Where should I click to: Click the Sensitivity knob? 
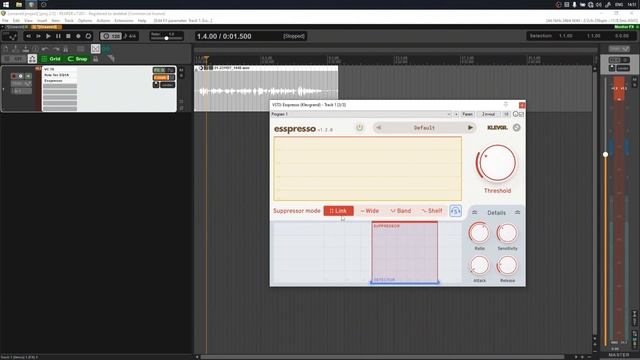point(507,233)
